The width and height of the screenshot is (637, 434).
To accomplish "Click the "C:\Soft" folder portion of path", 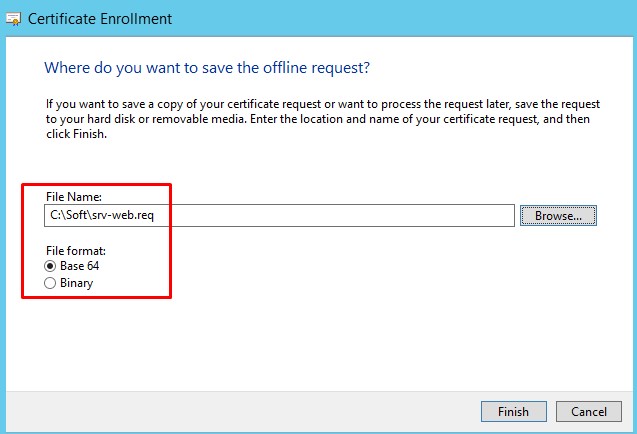I will (x=66, y=215).
